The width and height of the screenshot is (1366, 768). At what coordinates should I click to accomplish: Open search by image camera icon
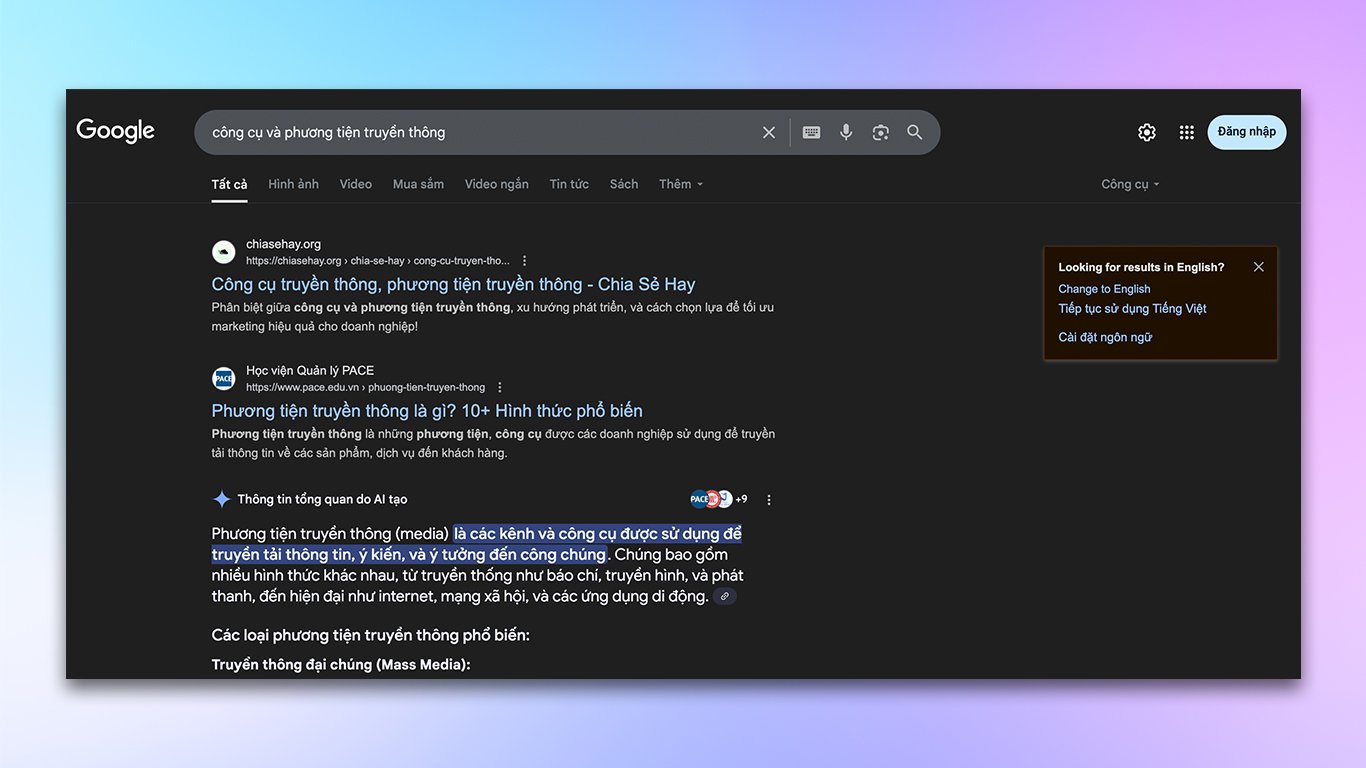pyautogui.click(x=880, y=132)
